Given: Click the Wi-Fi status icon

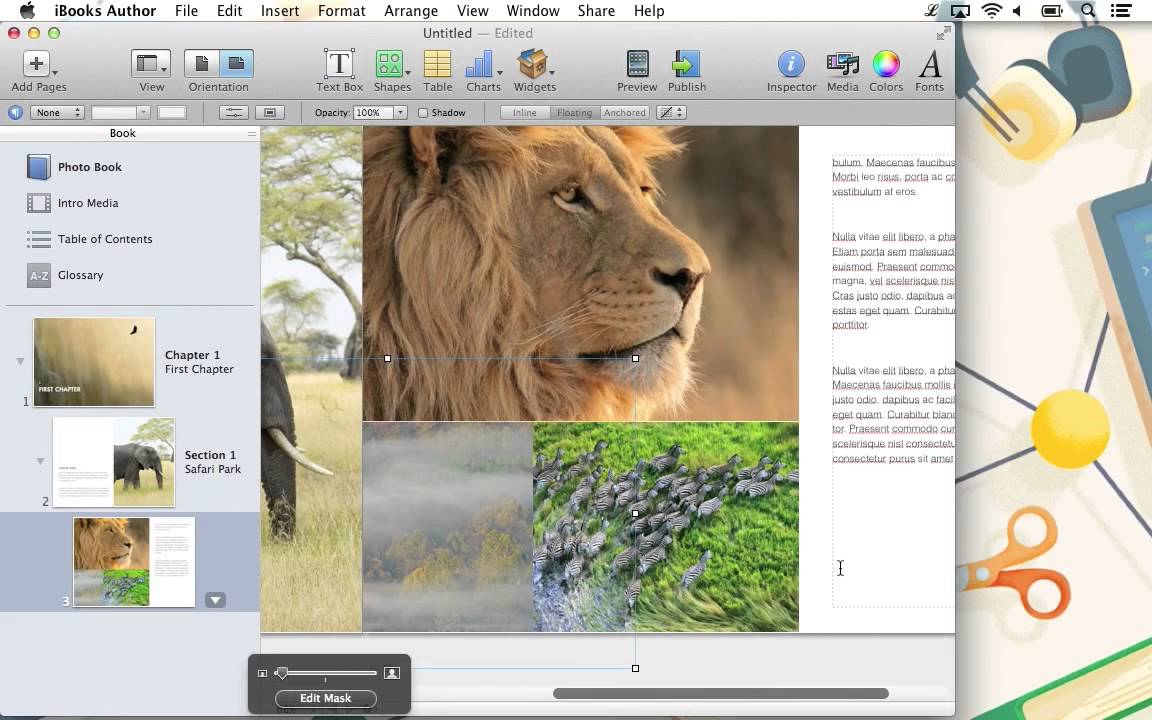Looking at the screenshot, I should tap(992, 10).
